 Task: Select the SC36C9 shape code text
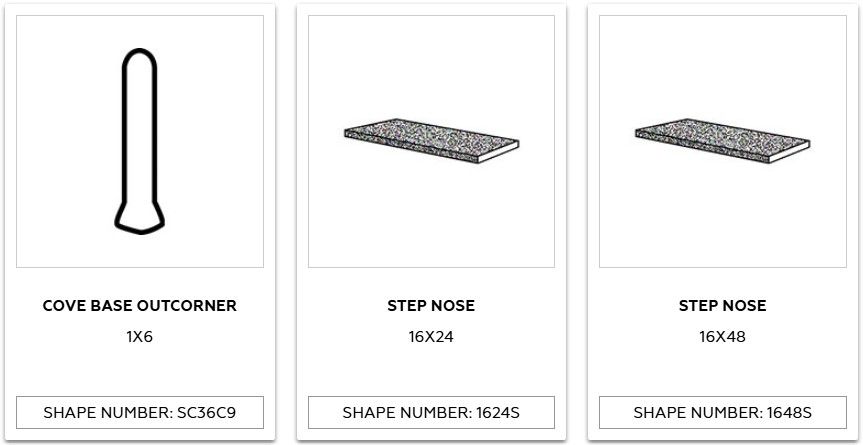[x=206, y=412]
